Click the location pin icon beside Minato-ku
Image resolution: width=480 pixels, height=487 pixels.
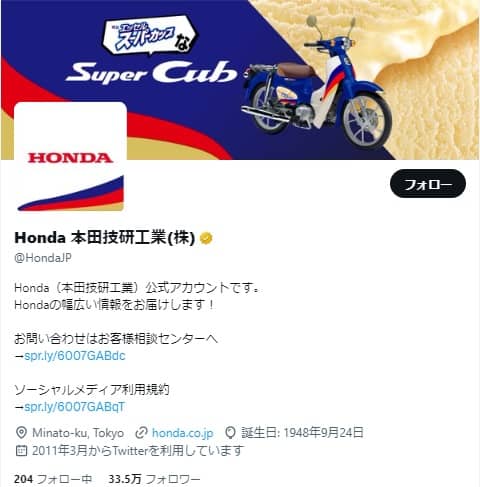click(21, 433)
